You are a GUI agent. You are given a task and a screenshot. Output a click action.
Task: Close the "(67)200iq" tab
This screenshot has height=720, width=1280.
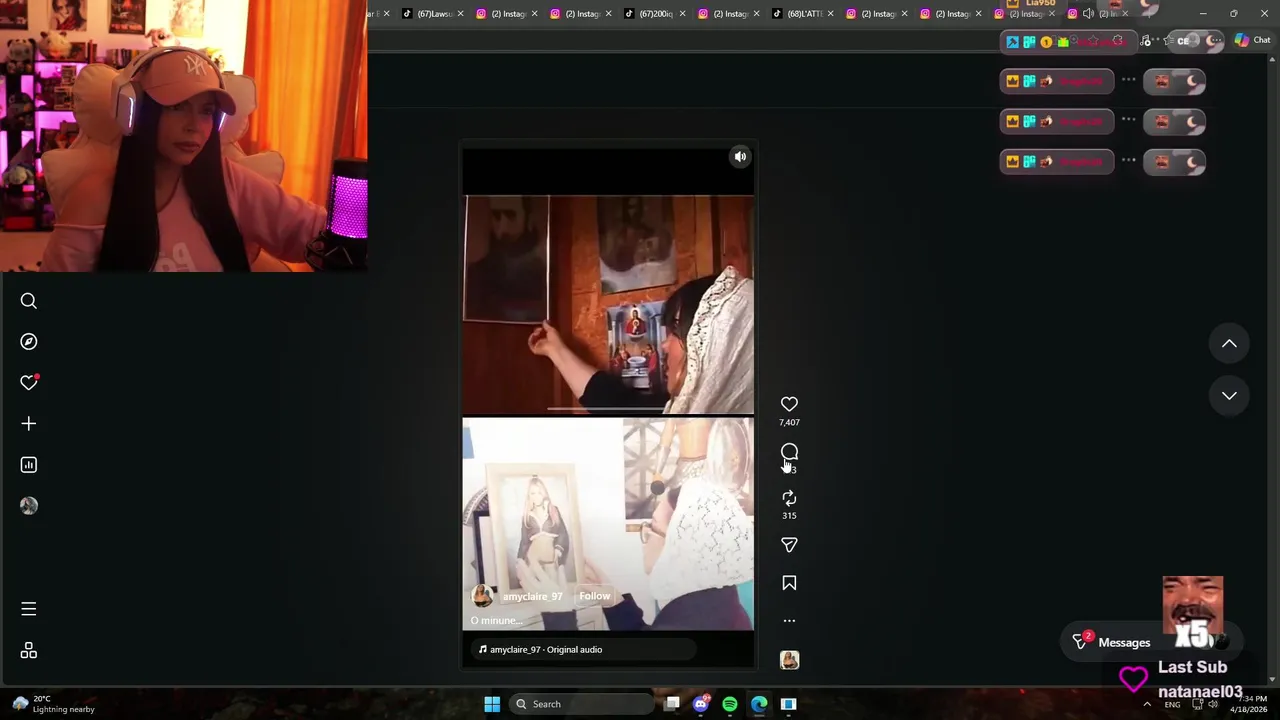683,14
